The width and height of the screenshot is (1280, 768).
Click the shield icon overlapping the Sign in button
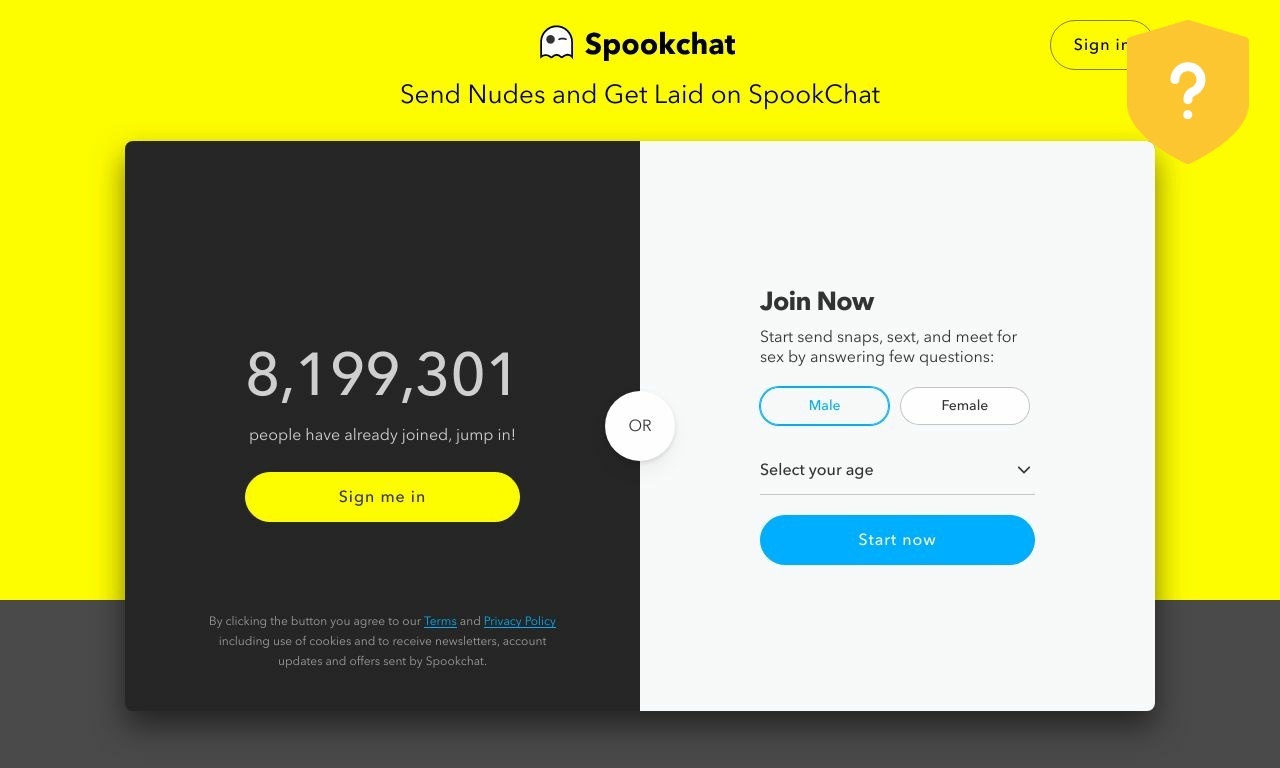click(x=1188, y=90)
